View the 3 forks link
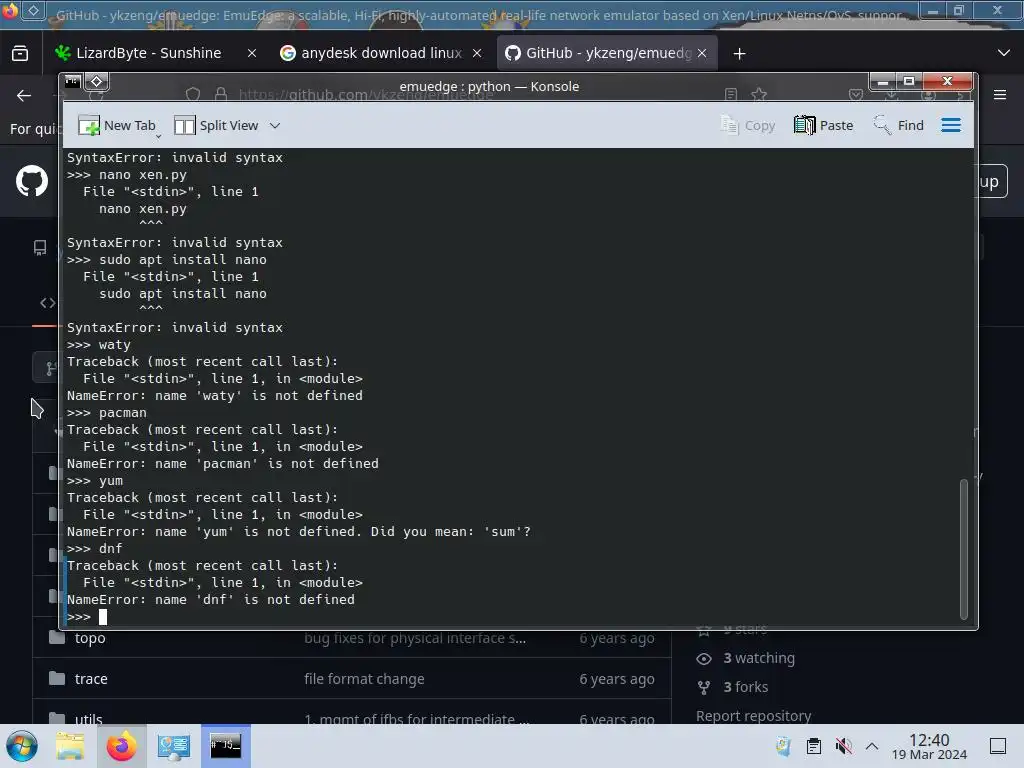The image size is (1024, 768). point(745,687)
